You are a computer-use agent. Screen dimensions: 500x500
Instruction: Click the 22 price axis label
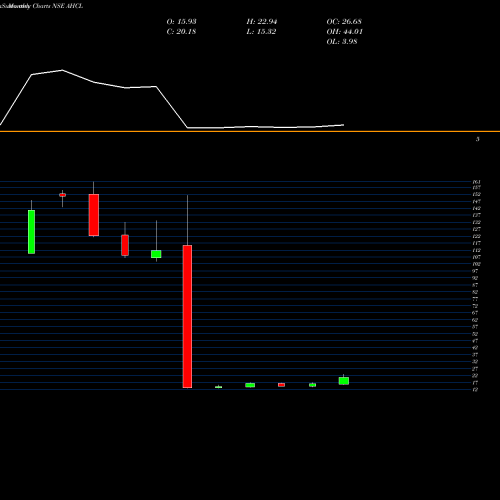click(x=475, y=376)
